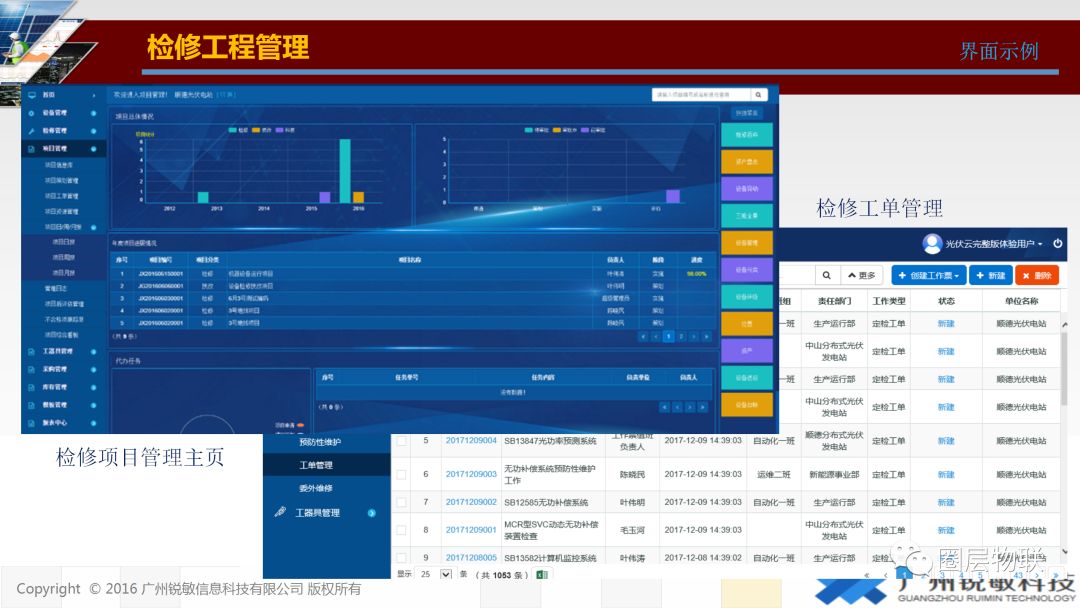This screenshot has height=608, width=1080.
Task: Click the work order list search magnifier
Action: 827,275
